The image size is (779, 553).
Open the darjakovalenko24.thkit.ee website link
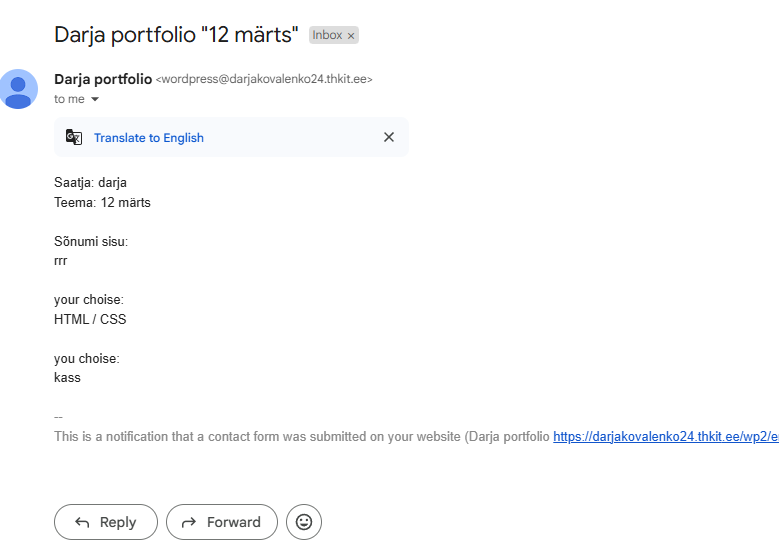point(665,437)
